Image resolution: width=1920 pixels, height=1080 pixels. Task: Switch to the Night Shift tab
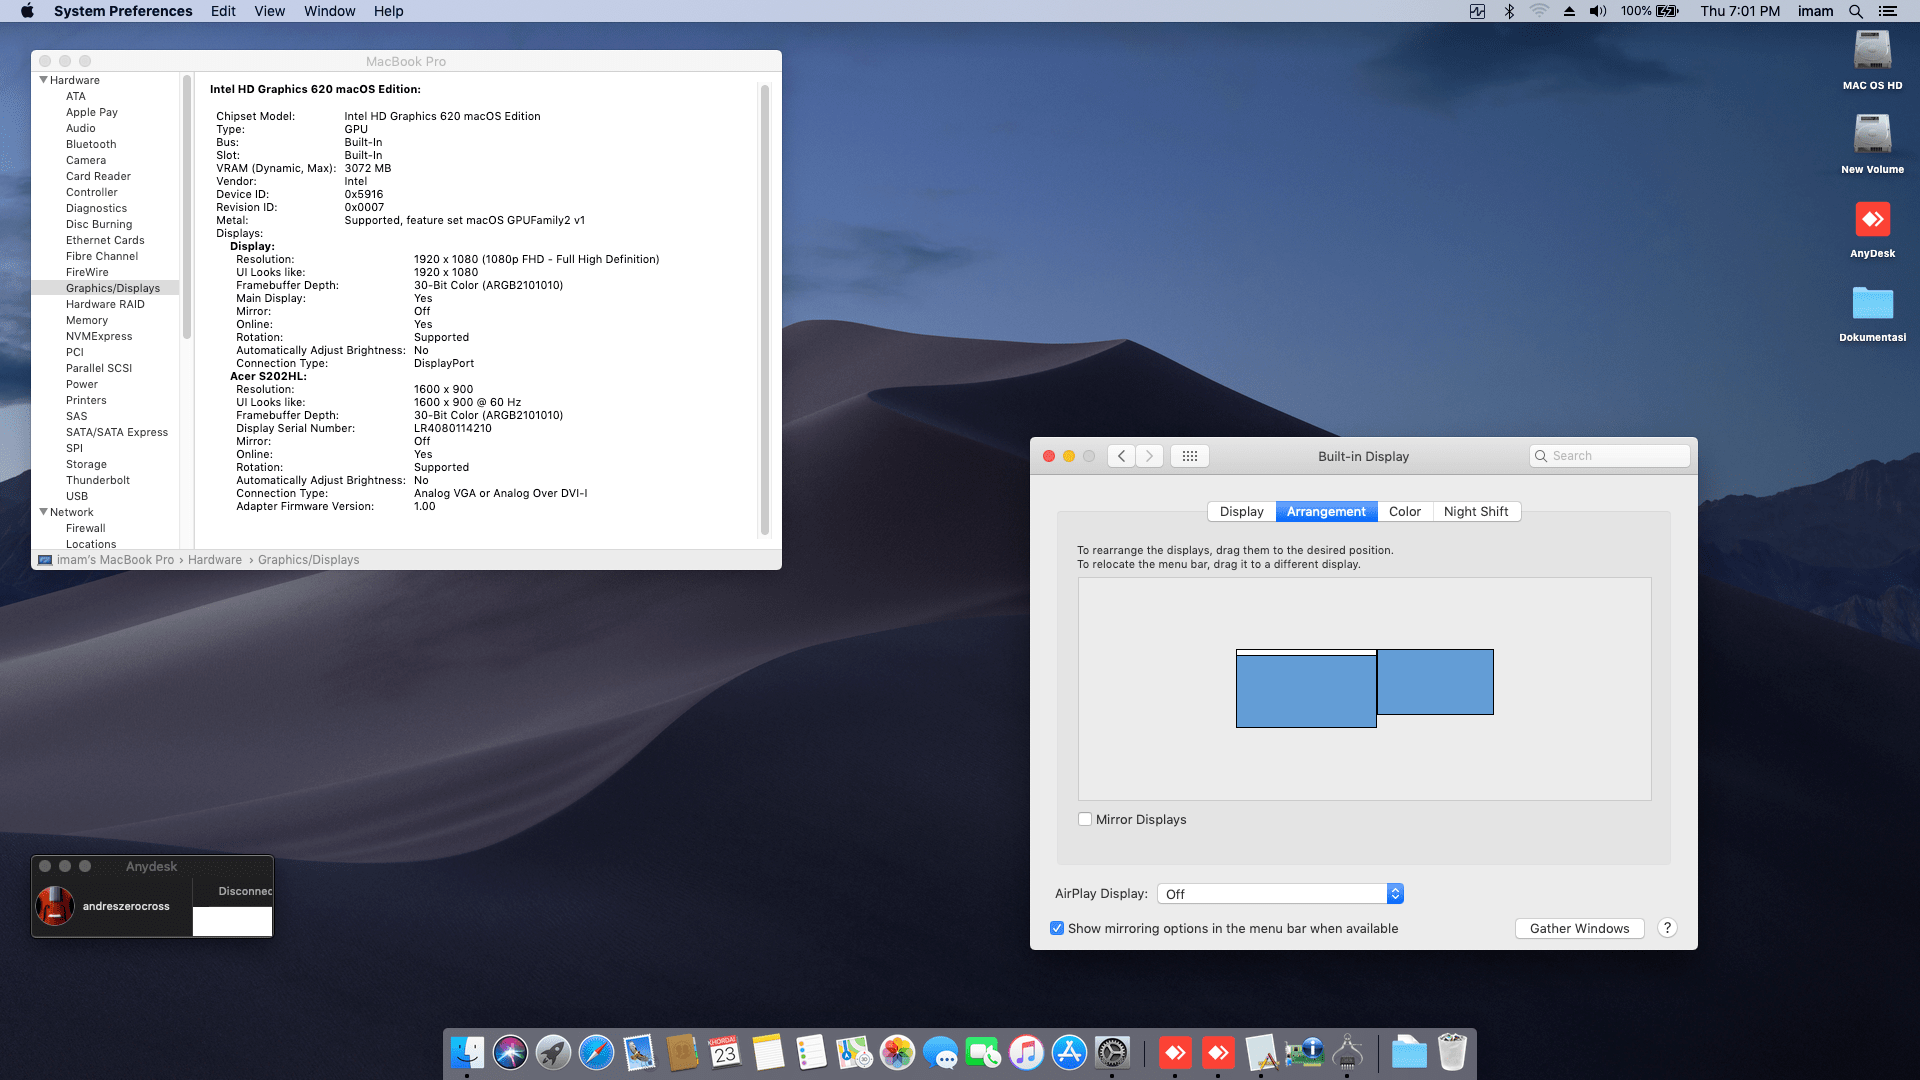(1477, 511)
